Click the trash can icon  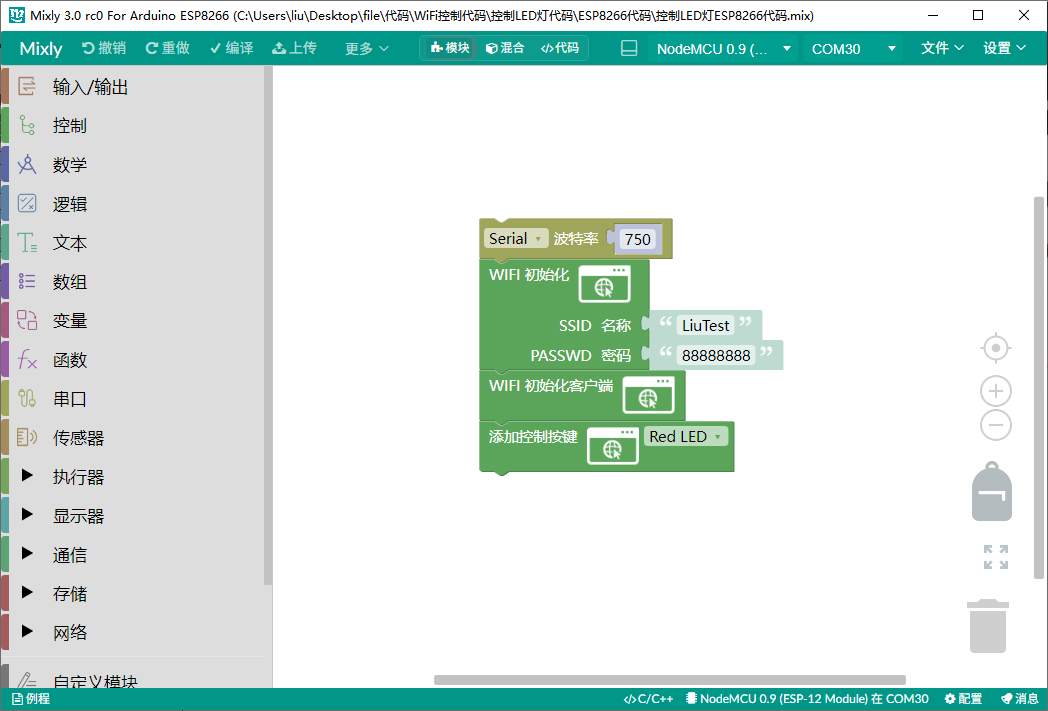pos(988,626)
